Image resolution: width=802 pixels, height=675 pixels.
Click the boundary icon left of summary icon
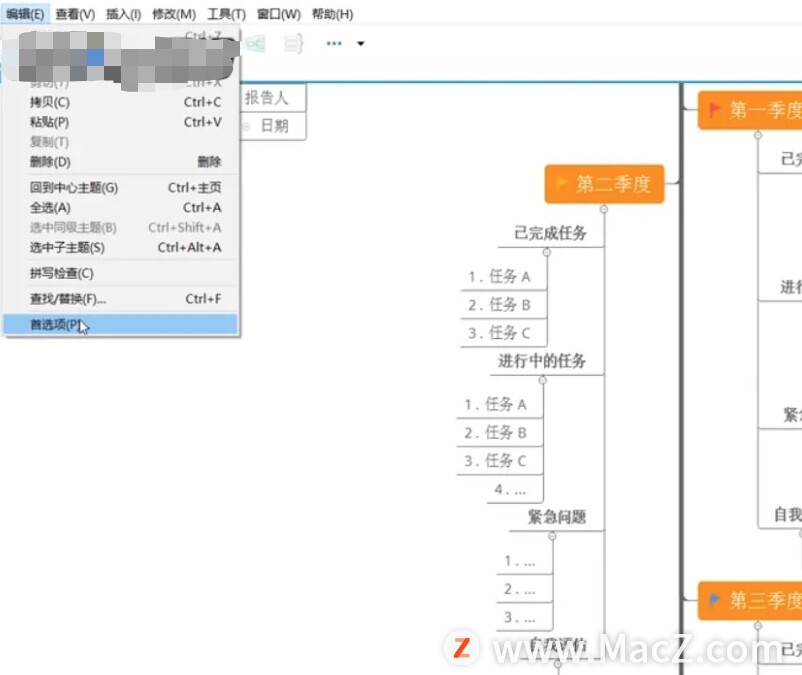[x=255, y=43]
